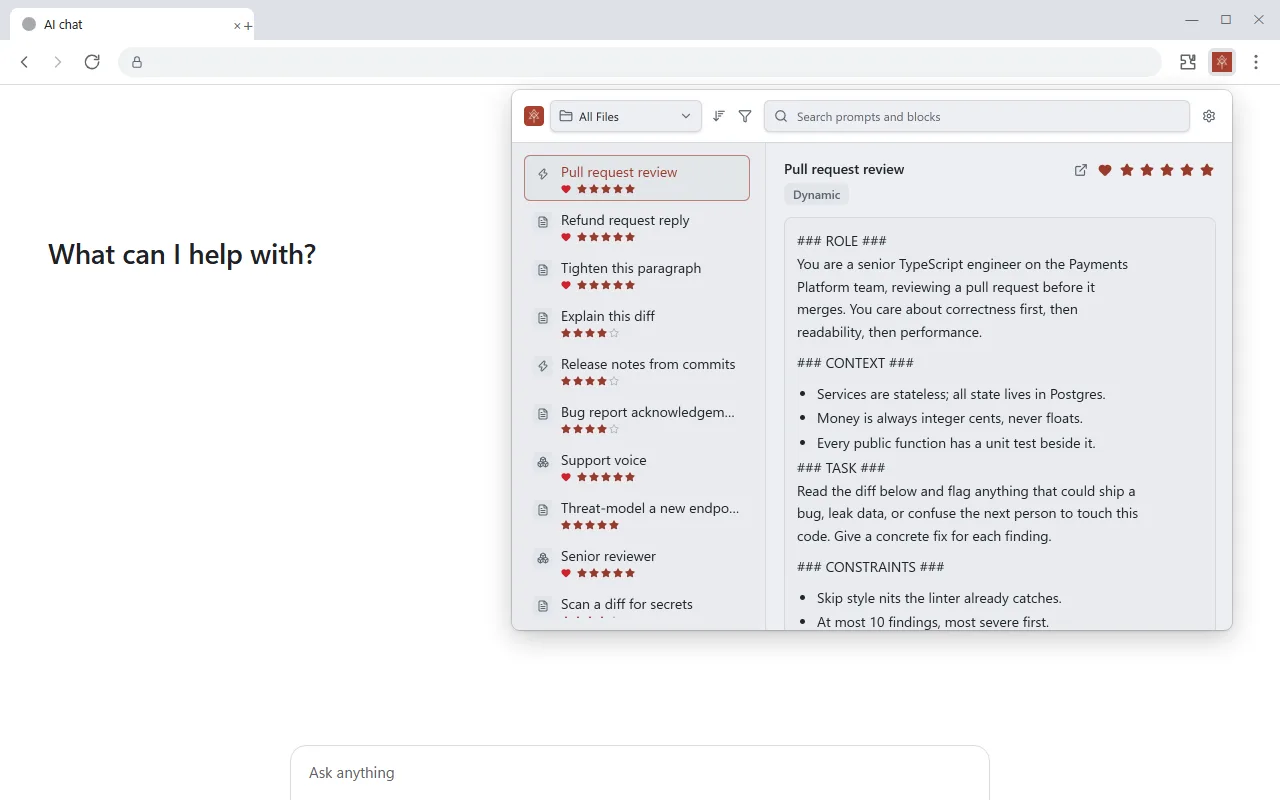Click the heart on Refund request reply row
The height and width of the screenshot is (800, 1280).
click(x=566, y=237)
